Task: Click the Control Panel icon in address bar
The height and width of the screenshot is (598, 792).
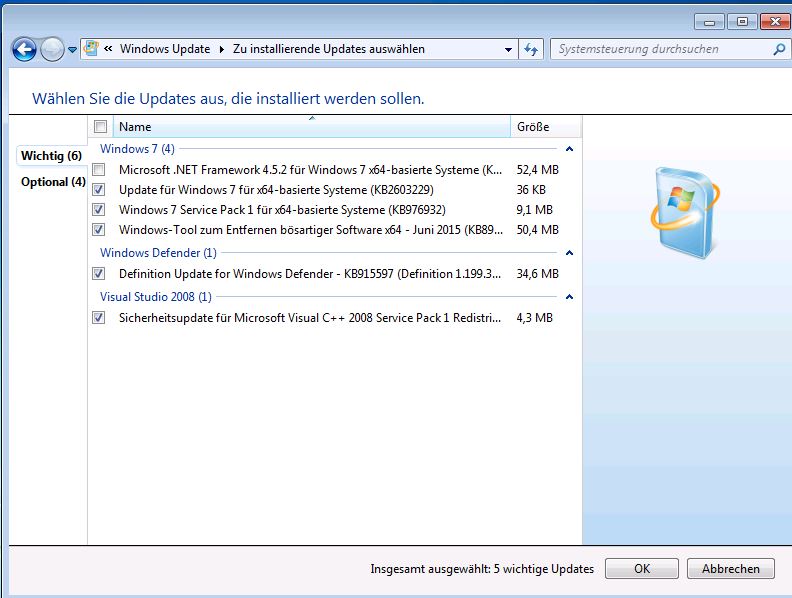Action: pyautogui.click(x=91, y=48)
